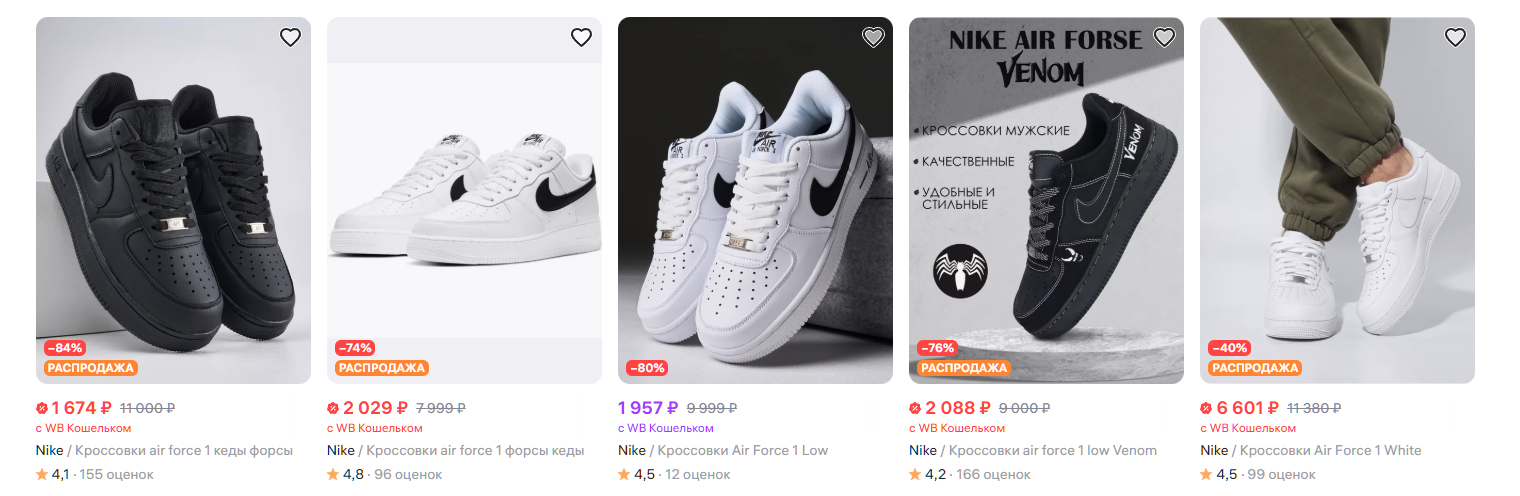
Task: Click the −40% discount badge
Action: (x=1229, y=348)
